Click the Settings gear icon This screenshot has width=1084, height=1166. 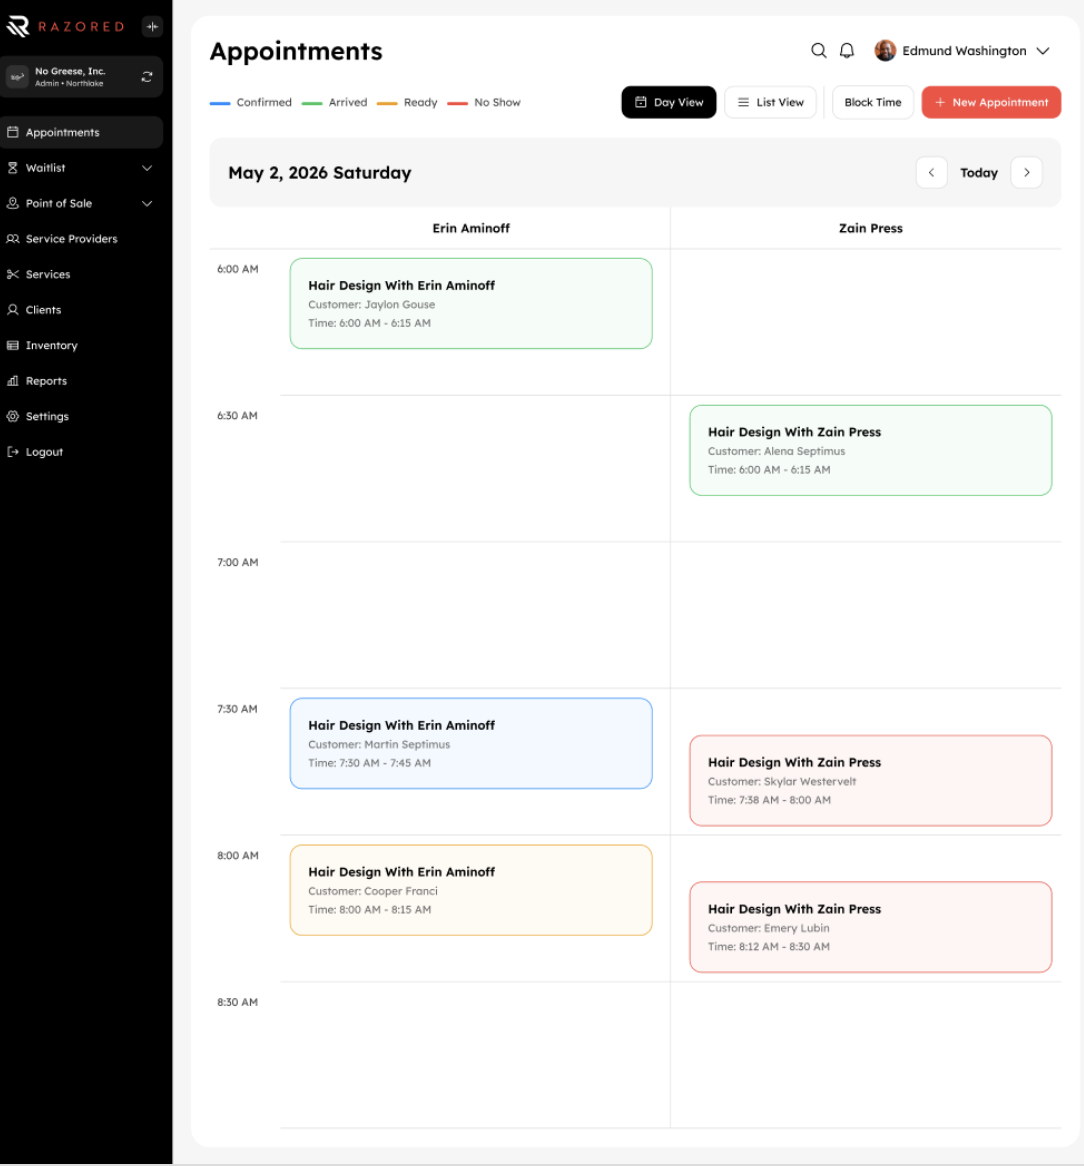click(x=13, y=416)
